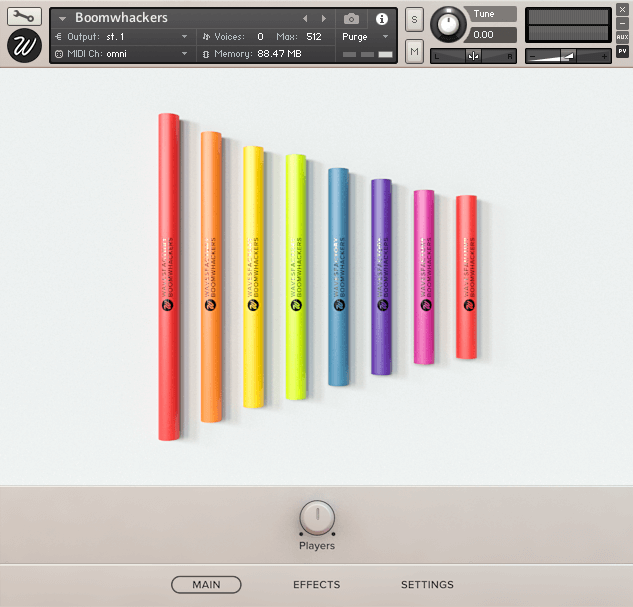Adjust the volume slider
This screenshot has width=633, height=607.
click(568, 56)
